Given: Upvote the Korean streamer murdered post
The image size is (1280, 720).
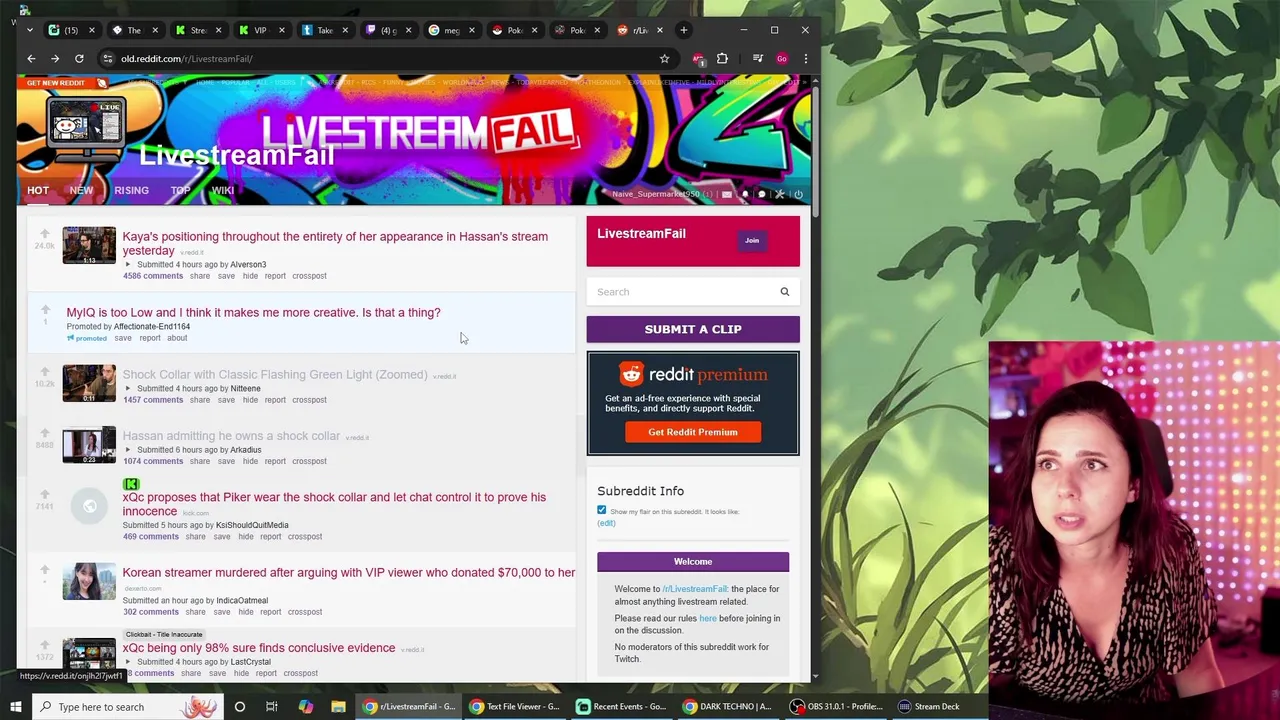Looking at the screenshot, I should tap(44, 570).
